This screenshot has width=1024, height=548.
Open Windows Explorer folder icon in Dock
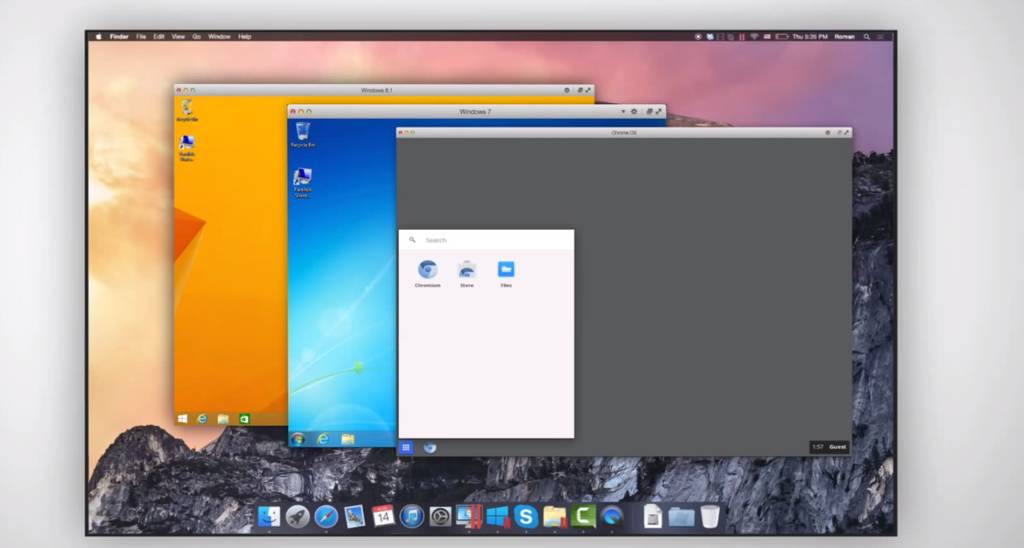tap(554, 517)
